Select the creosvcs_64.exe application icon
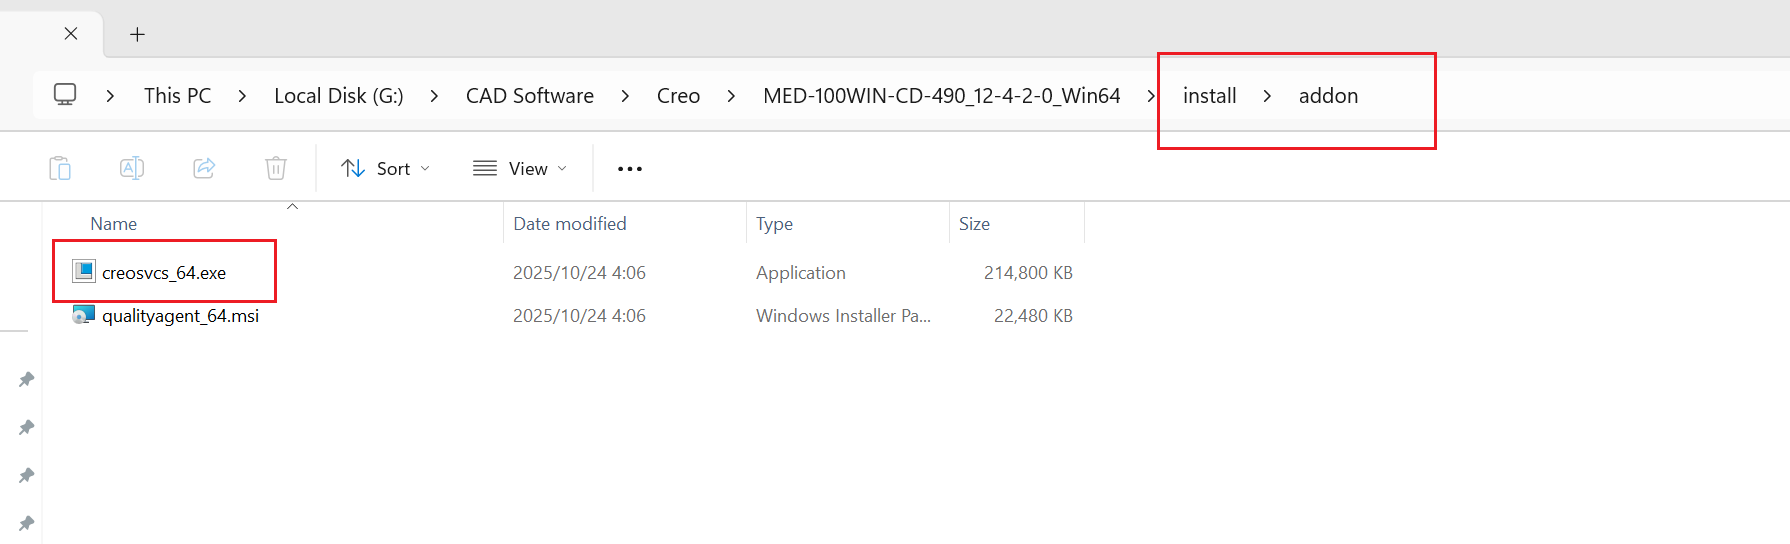Screen dimensions: 1790x544 84,271
